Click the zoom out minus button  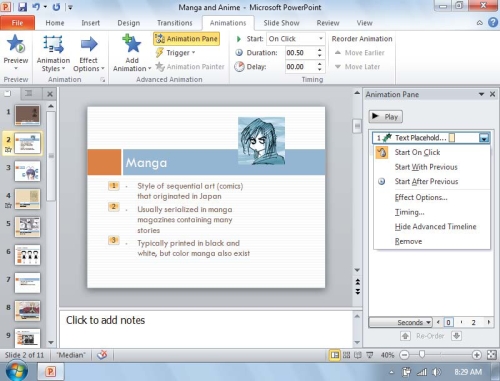pos(404,355)
